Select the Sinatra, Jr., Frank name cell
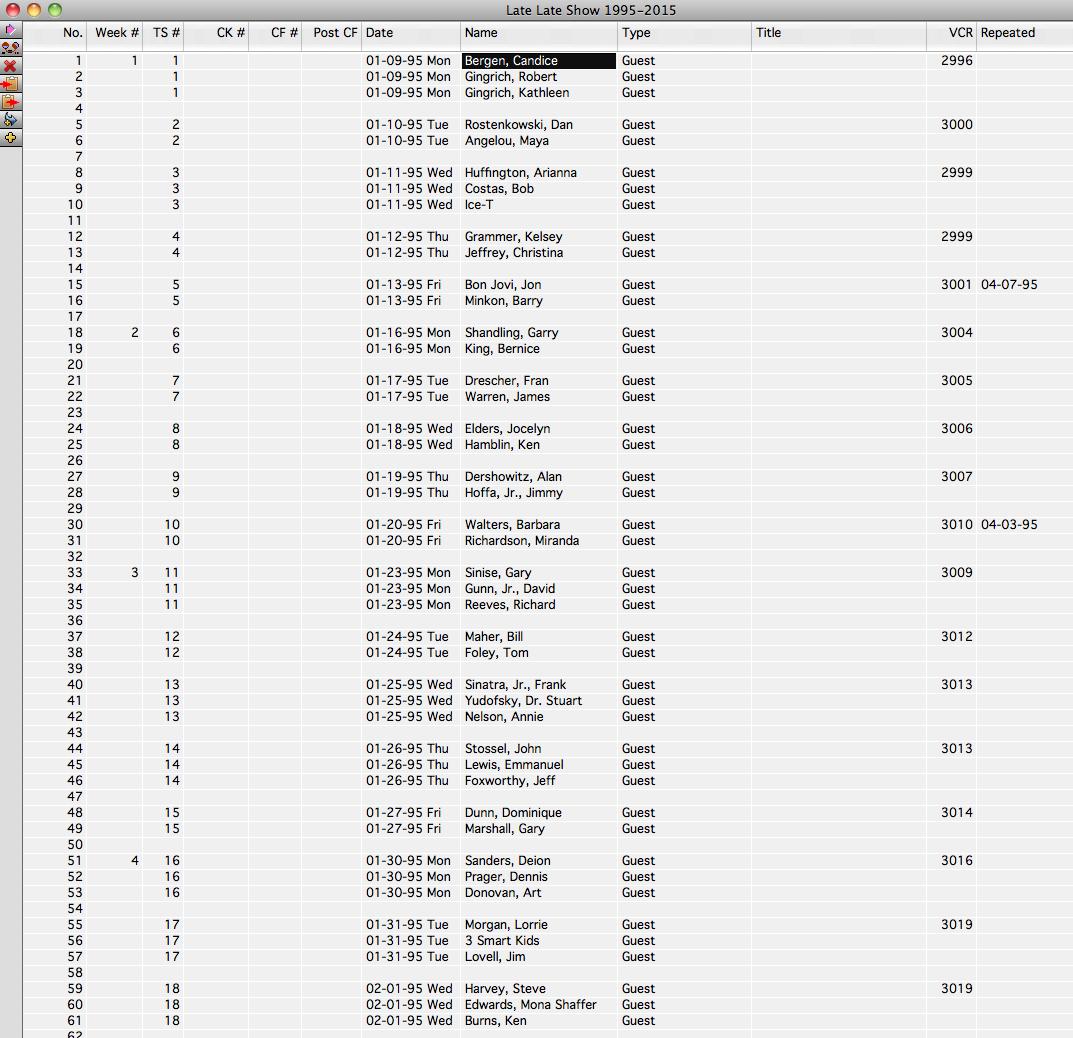Screen dimensions: 1073x1038 [x=539, y=684]
